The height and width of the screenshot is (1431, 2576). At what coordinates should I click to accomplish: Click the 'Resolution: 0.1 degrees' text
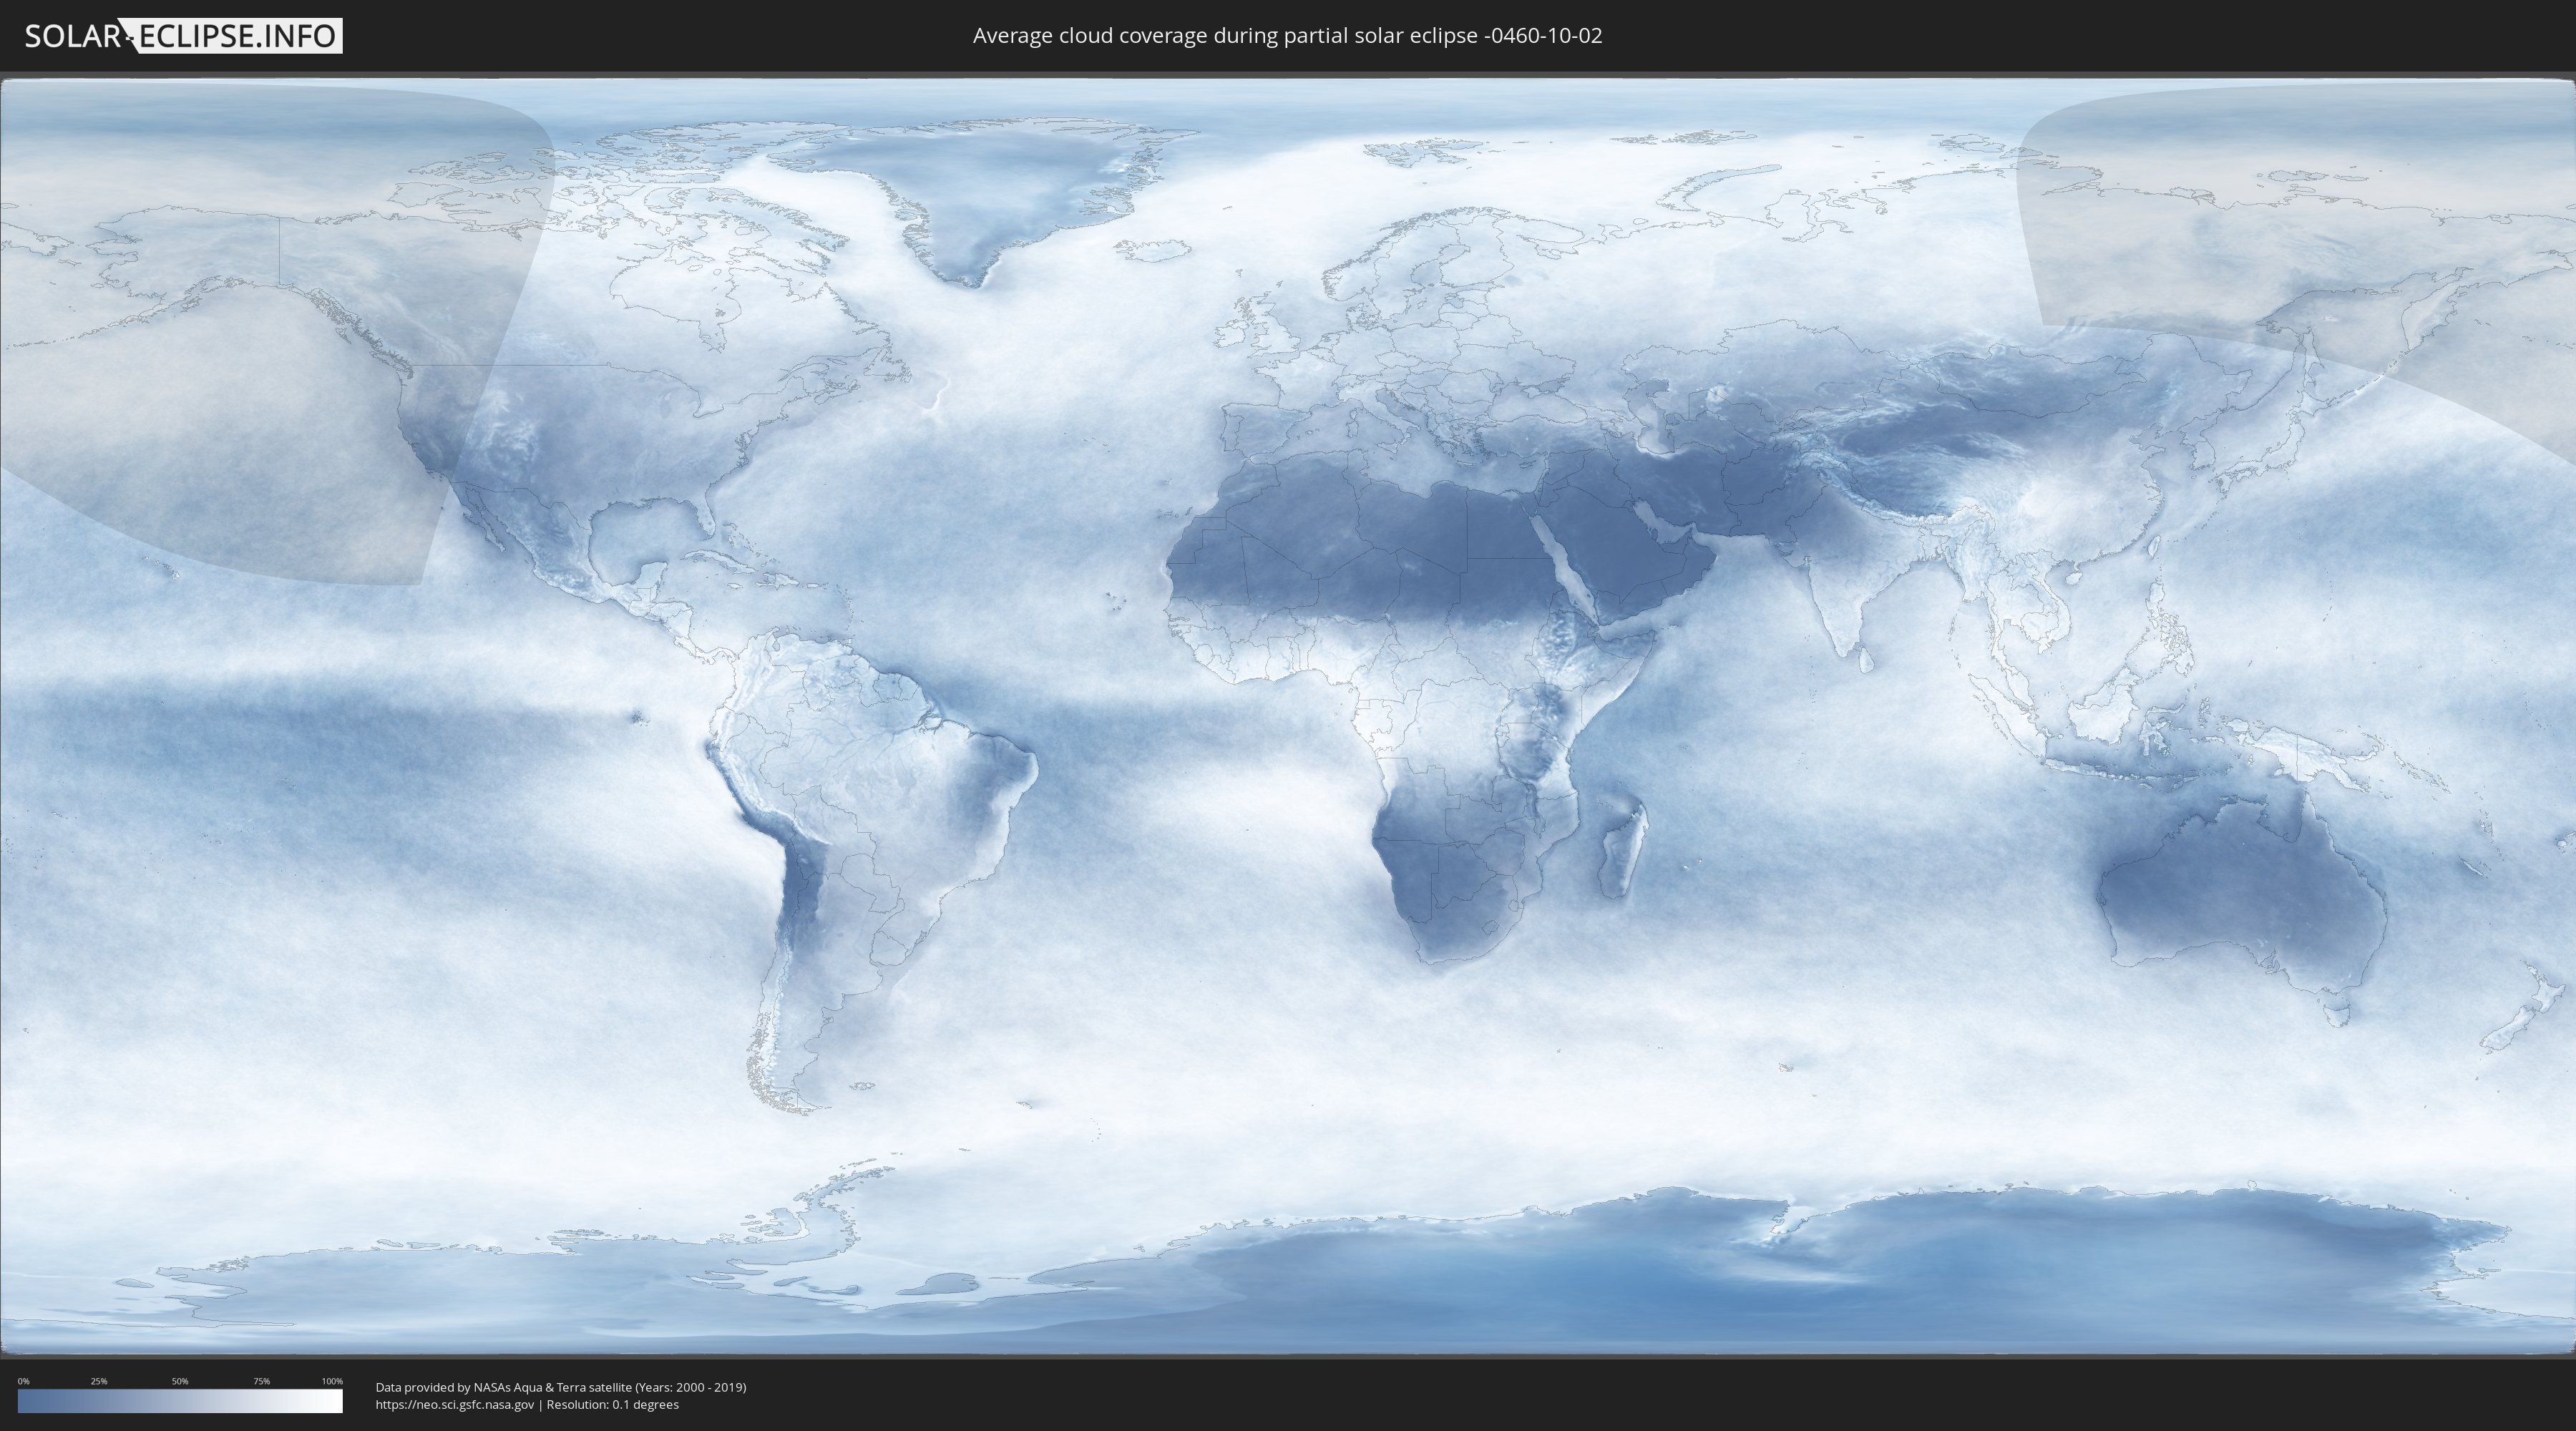pyautogui.click(x=612, y=1405)
